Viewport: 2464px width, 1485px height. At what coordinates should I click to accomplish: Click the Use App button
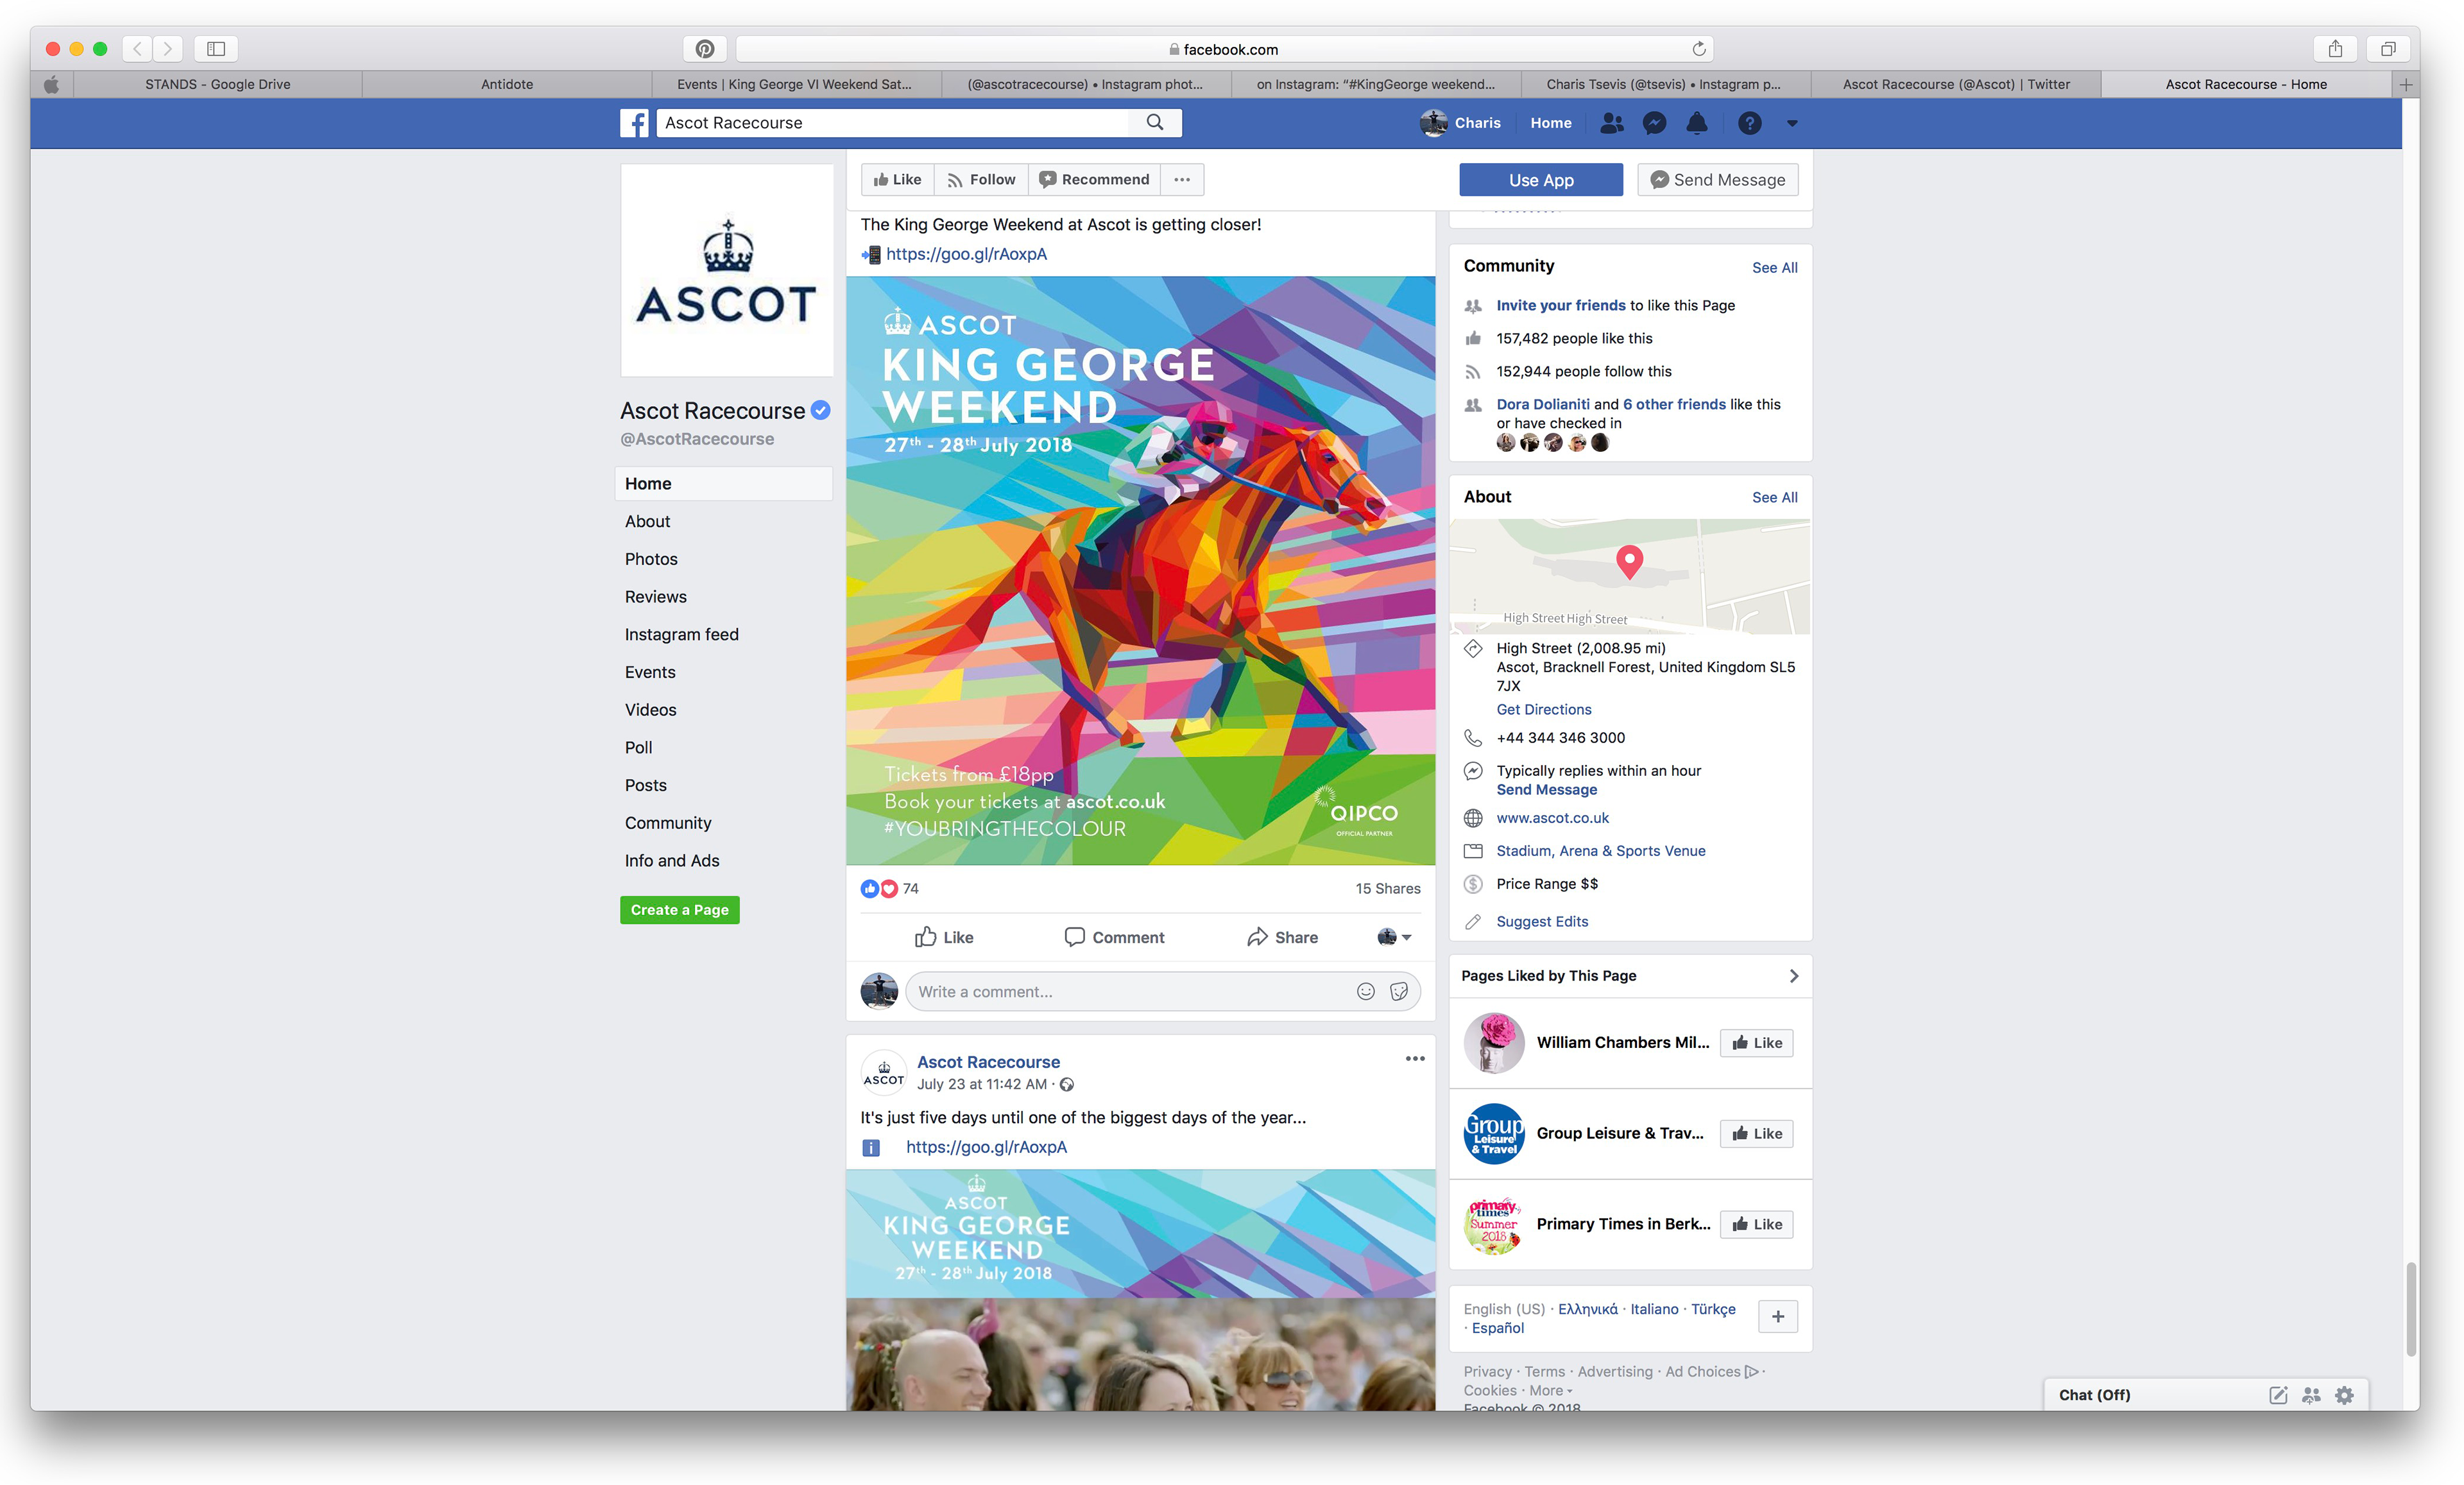click(1541, 180)
